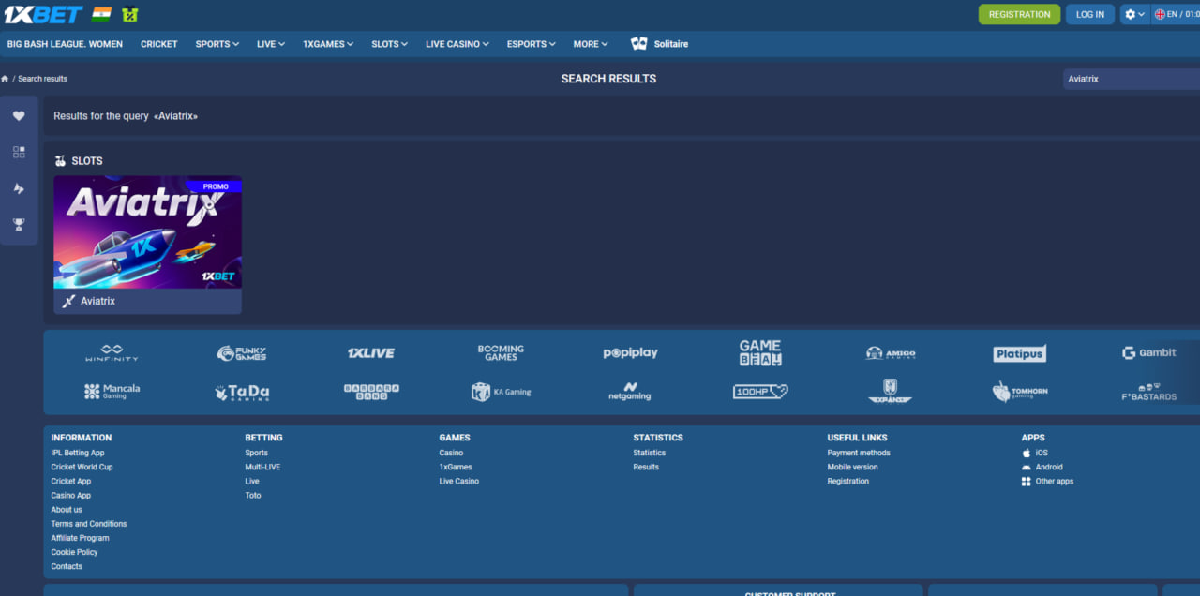This screenshot has width=1200, height=596.
Task: Expand the Live dropdown menu
Action: click(271, 44)
